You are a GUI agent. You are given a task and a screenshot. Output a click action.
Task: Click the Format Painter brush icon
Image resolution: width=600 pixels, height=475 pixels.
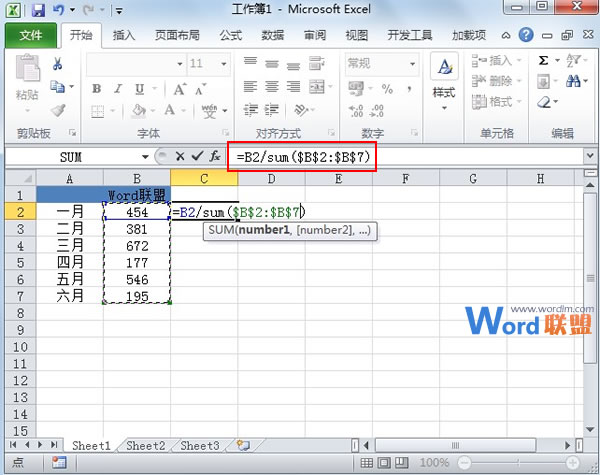(x=58, y=110)
